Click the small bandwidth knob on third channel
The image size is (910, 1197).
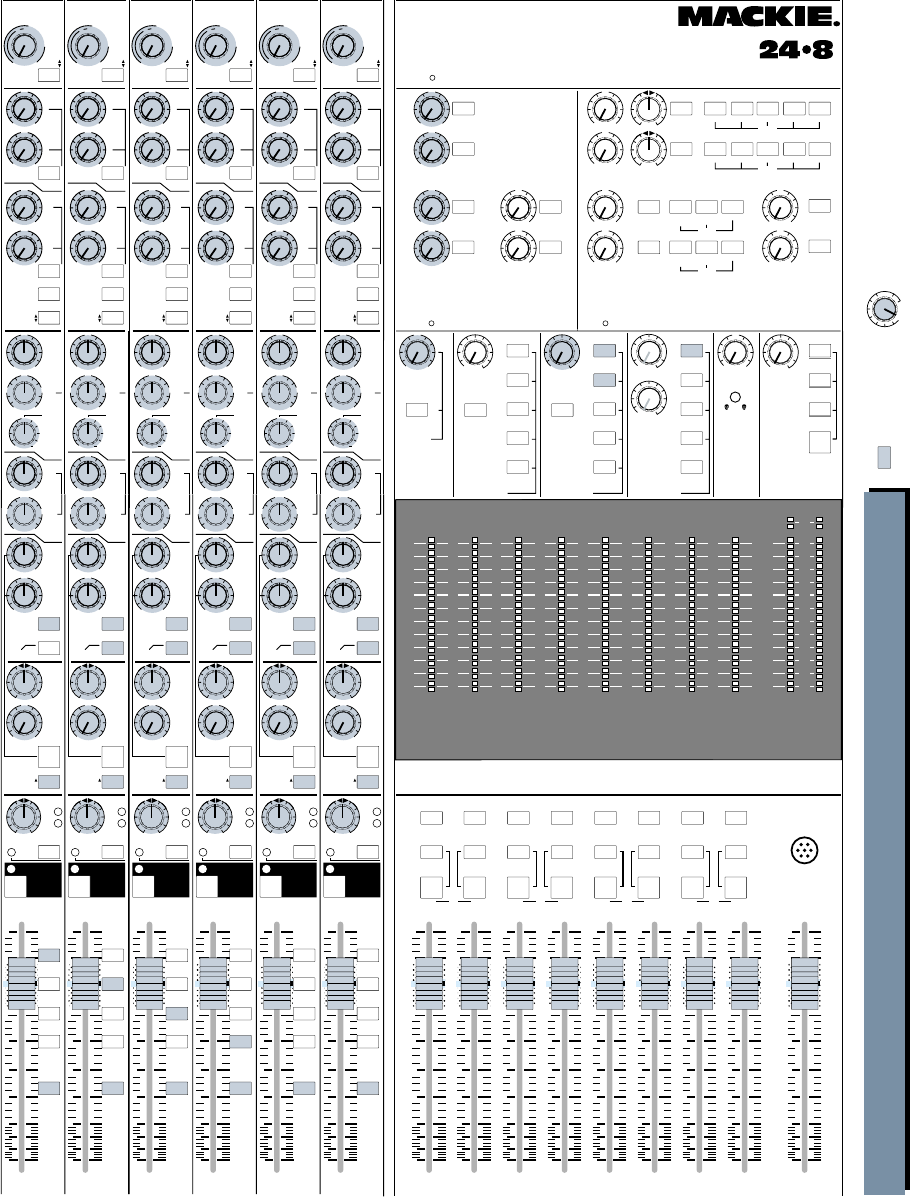click(x=151, y=434)
